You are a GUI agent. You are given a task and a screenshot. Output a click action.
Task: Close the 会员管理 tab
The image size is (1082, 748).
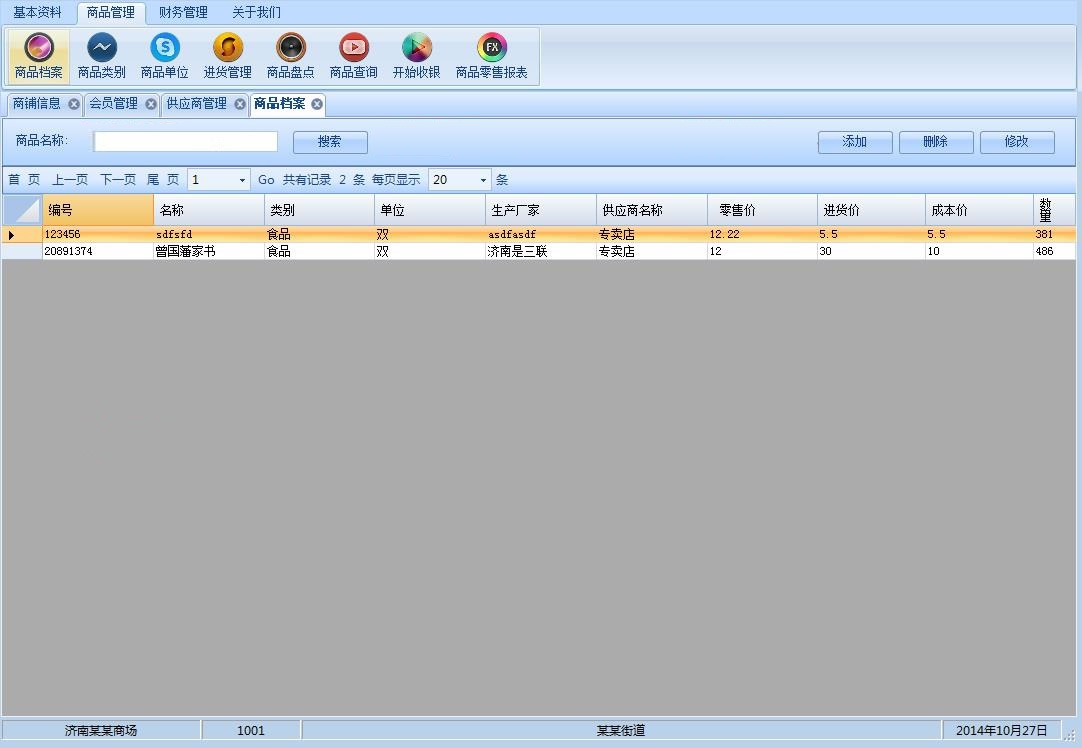(x=151, y=104)
